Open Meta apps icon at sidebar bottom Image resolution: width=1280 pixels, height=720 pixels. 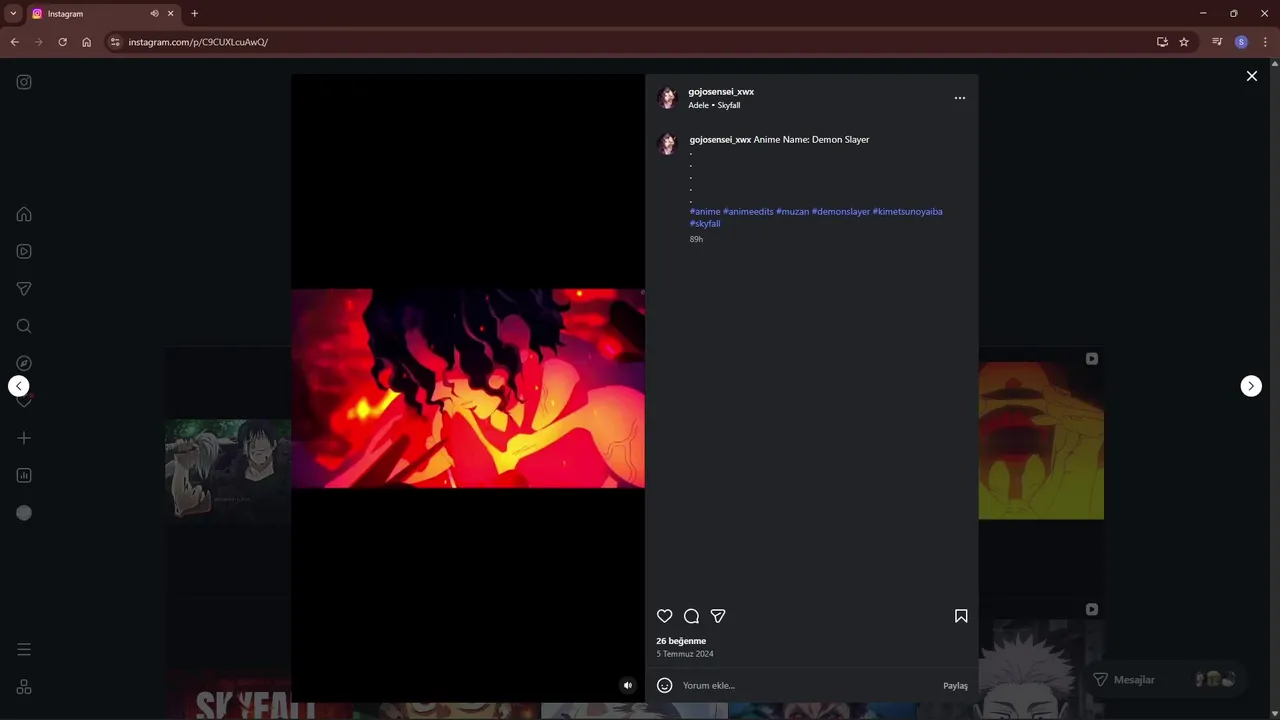[x=24, y=687]
